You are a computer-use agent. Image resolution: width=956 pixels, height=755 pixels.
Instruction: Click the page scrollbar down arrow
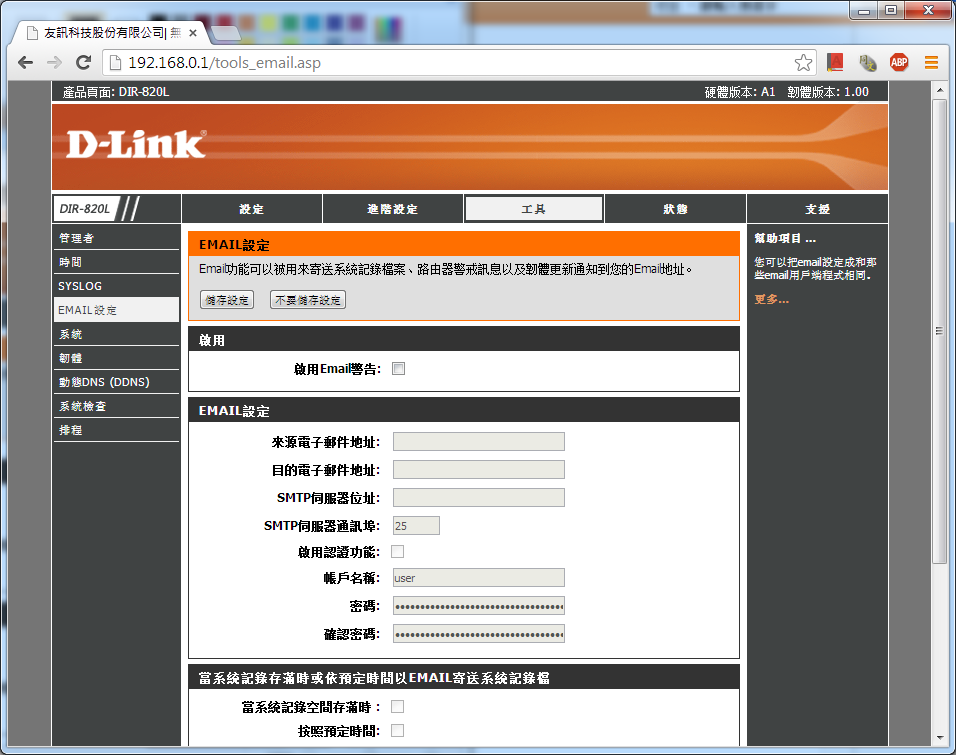click(939, 739)
